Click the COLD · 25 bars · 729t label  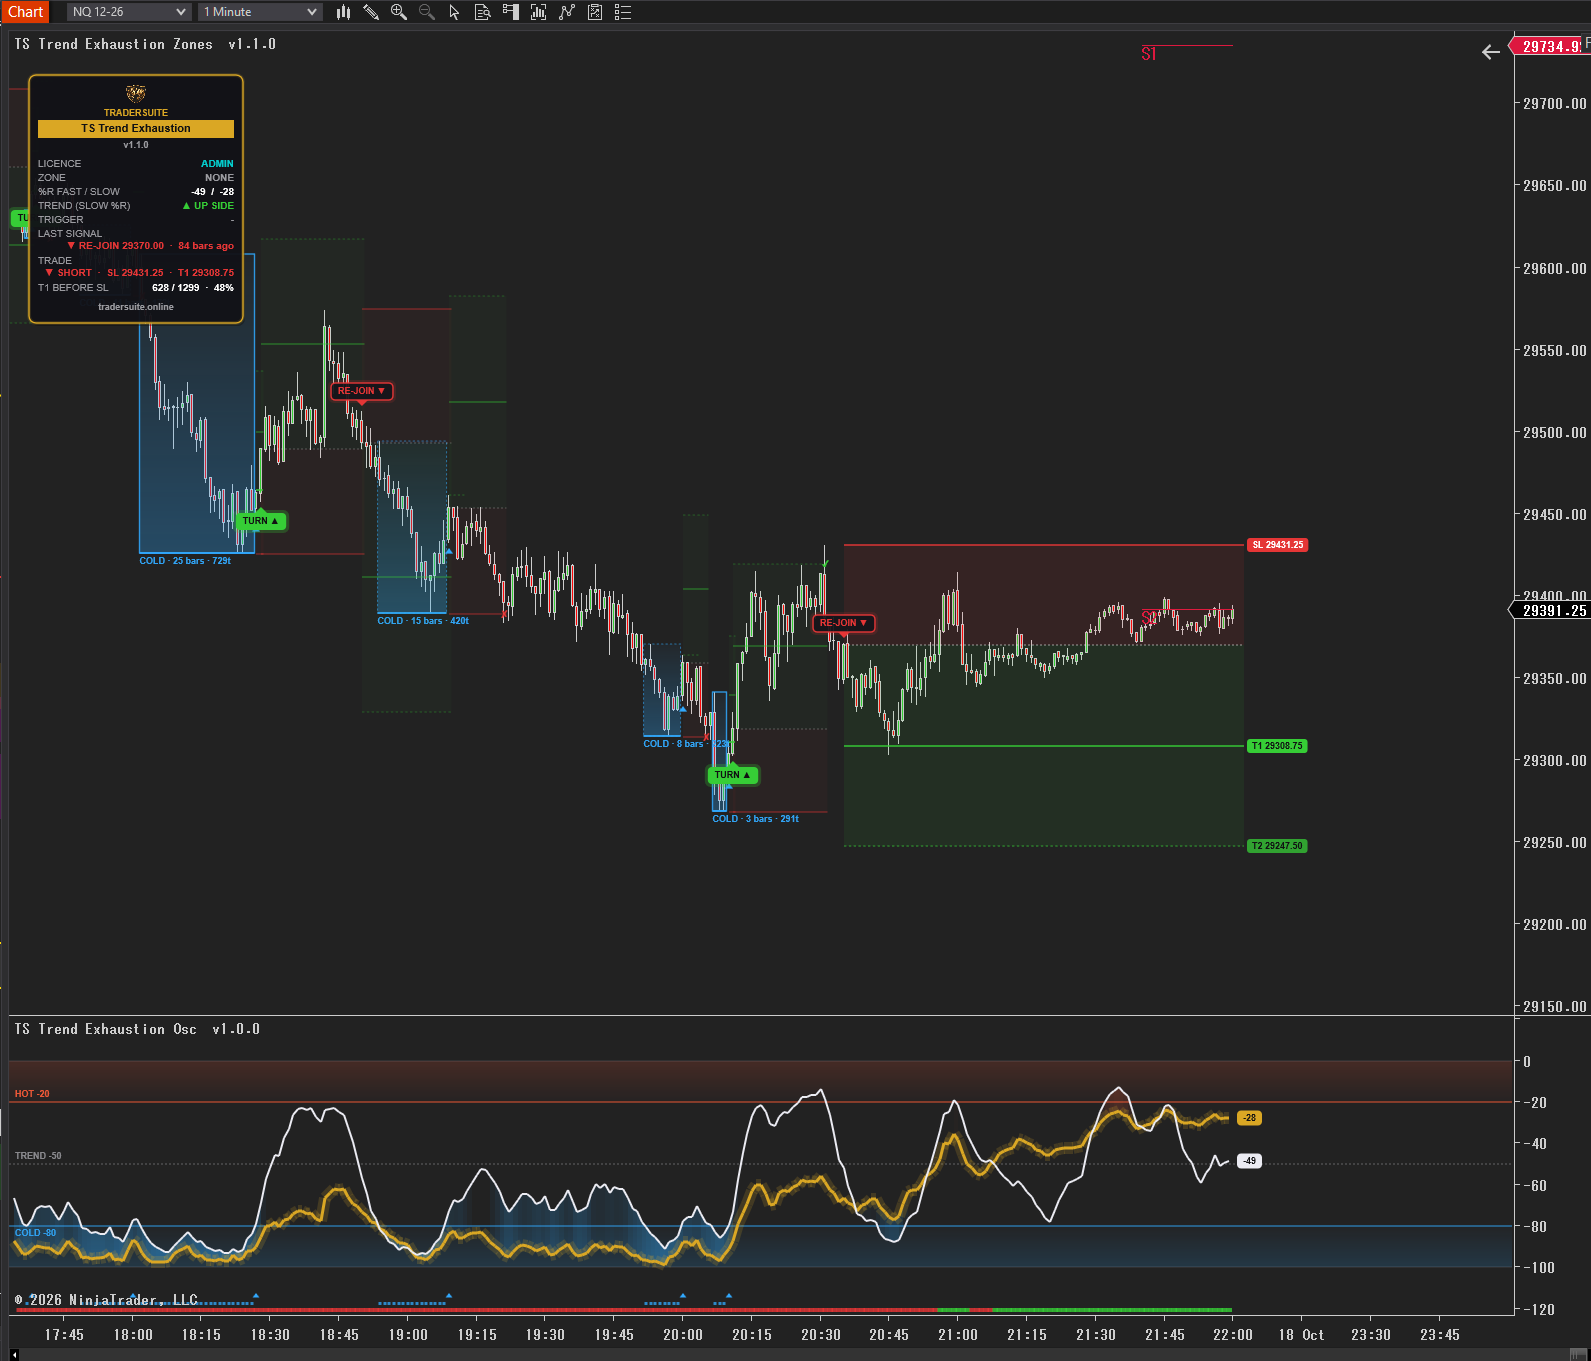pos(185,561)
